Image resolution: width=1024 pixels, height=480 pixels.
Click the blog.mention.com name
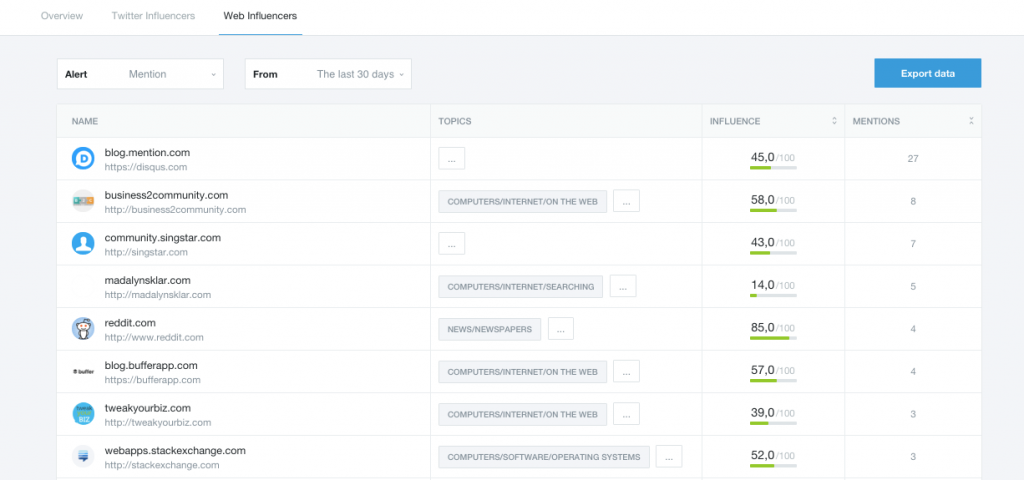tap(147, 153)
